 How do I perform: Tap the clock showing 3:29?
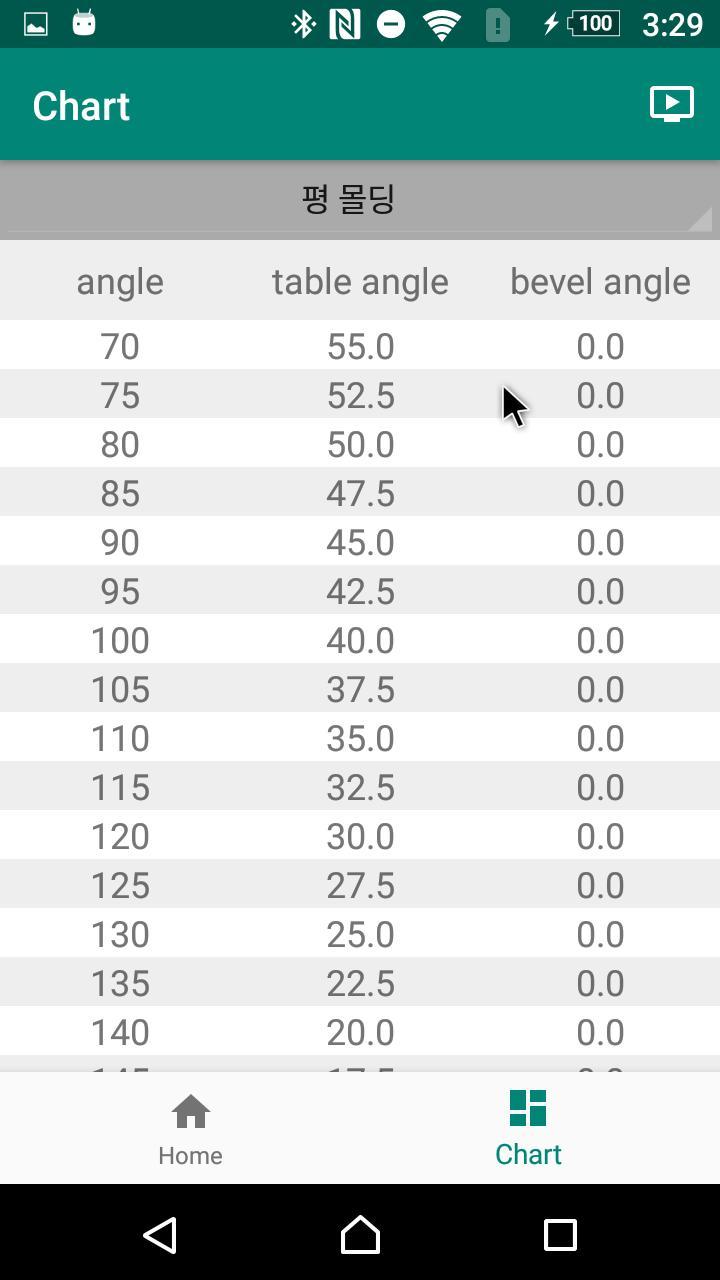coord(672,24)
